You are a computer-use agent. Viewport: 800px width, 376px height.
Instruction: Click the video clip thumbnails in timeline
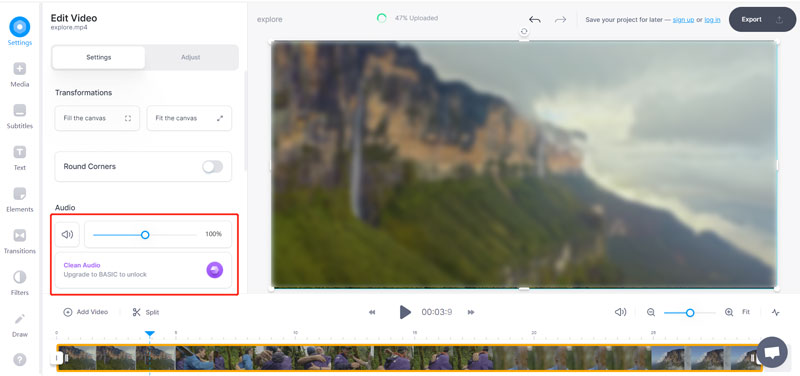point(409,358)
